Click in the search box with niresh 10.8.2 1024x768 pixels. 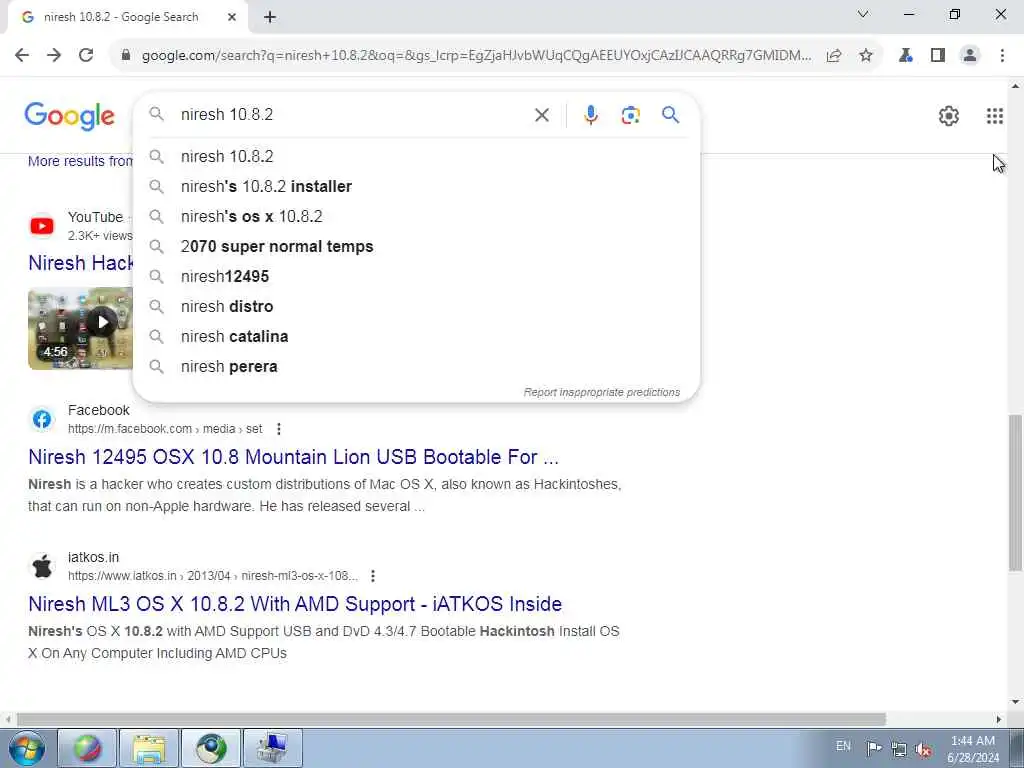[353, 115]
